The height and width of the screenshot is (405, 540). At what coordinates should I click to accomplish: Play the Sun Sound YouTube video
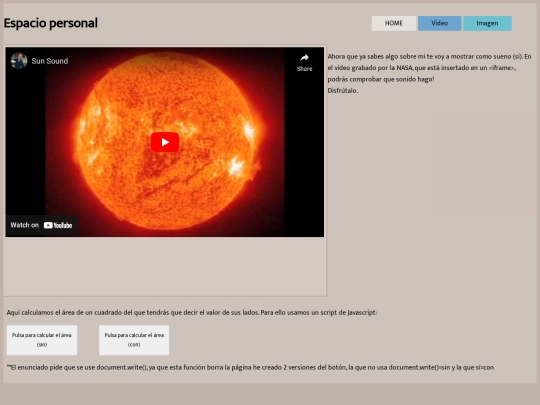165,142
